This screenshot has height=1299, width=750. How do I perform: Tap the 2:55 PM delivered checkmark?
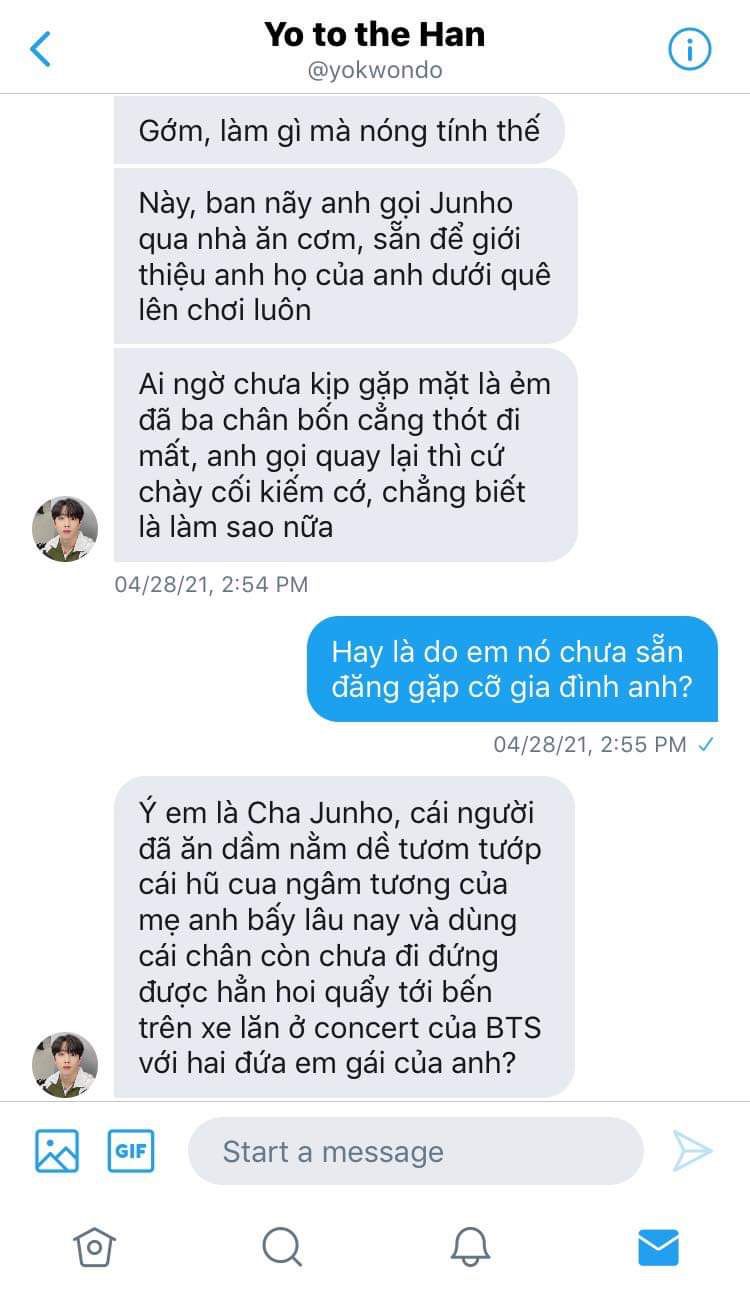[x=706, y=744]
